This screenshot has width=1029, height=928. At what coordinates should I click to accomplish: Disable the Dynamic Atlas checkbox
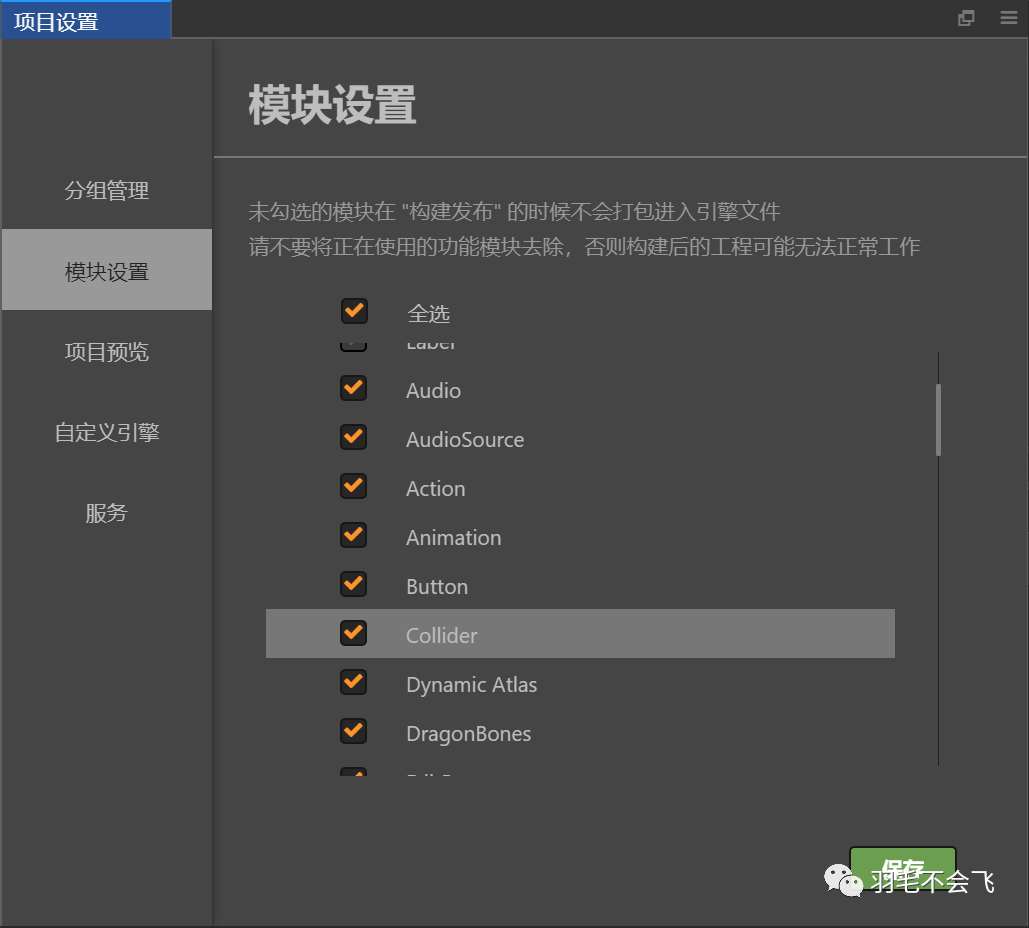click(x=354, y=683)
